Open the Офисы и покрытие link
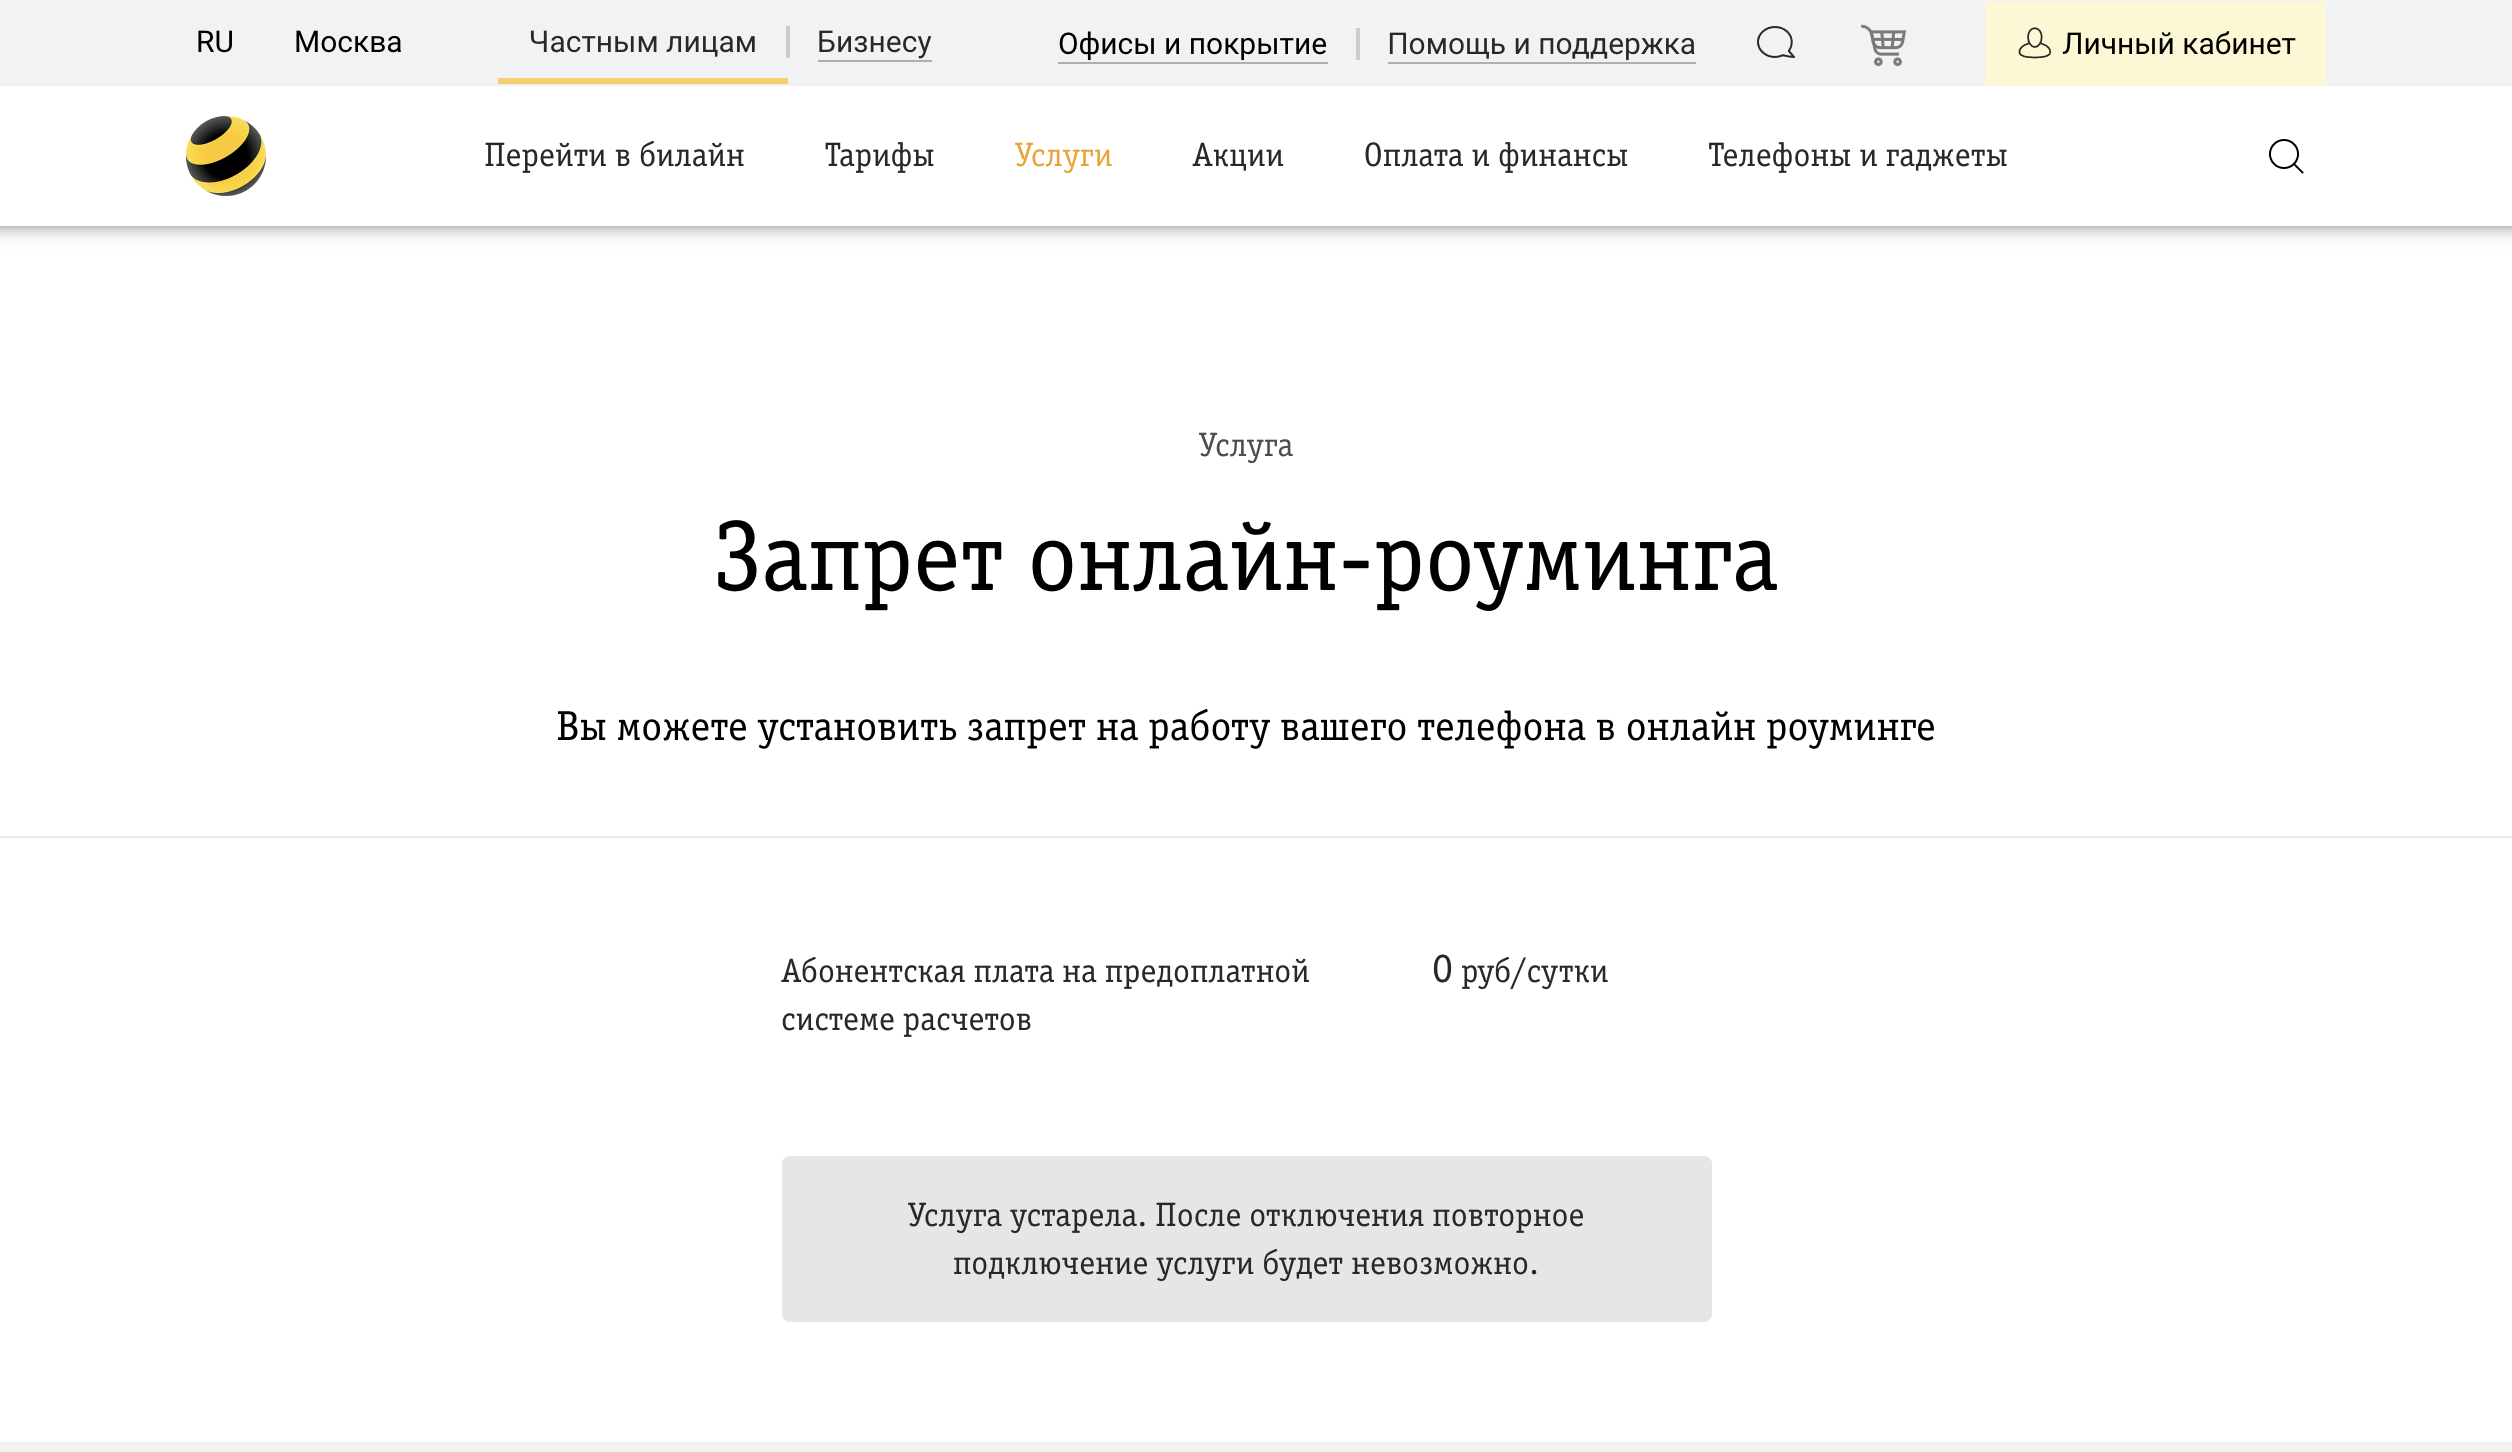The image size is (2512, 1452). point(1193,44)
